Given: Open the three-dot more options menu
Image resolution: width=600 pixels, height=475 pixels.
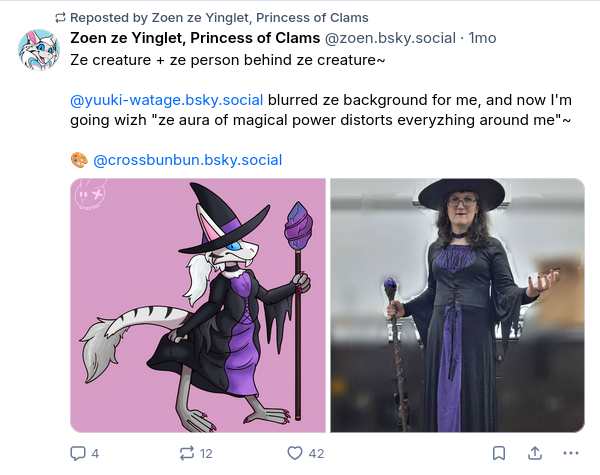Looking at the screenshot, I should point(571,453).
